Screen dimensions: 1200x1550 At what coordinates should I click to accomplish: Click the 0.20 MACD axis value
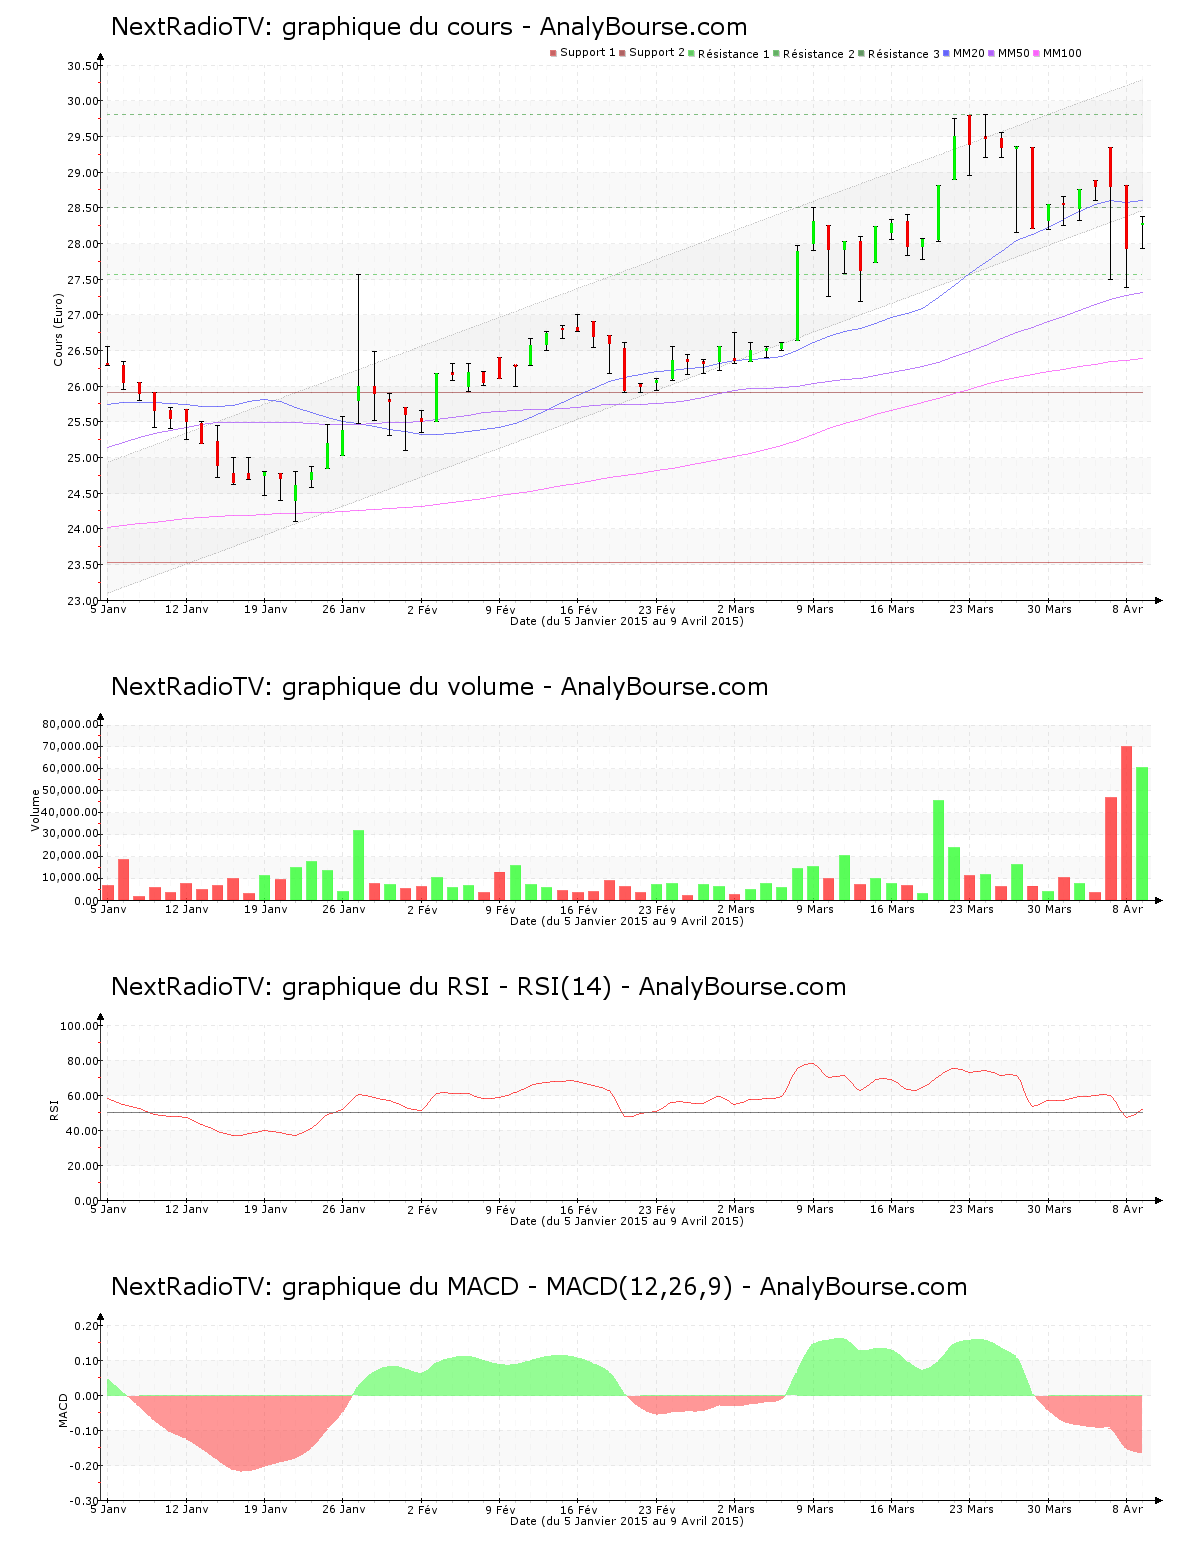[x=87, y=1326]
